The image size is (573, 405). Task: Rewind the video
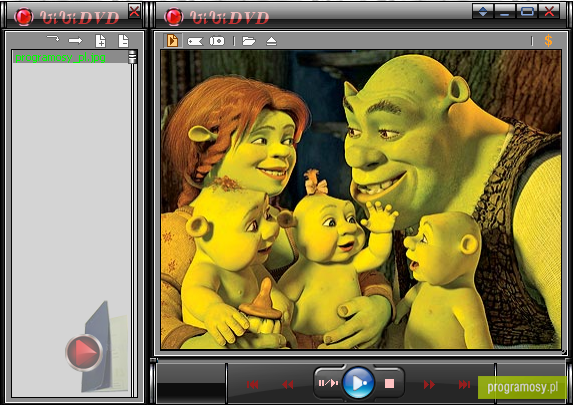288,385
